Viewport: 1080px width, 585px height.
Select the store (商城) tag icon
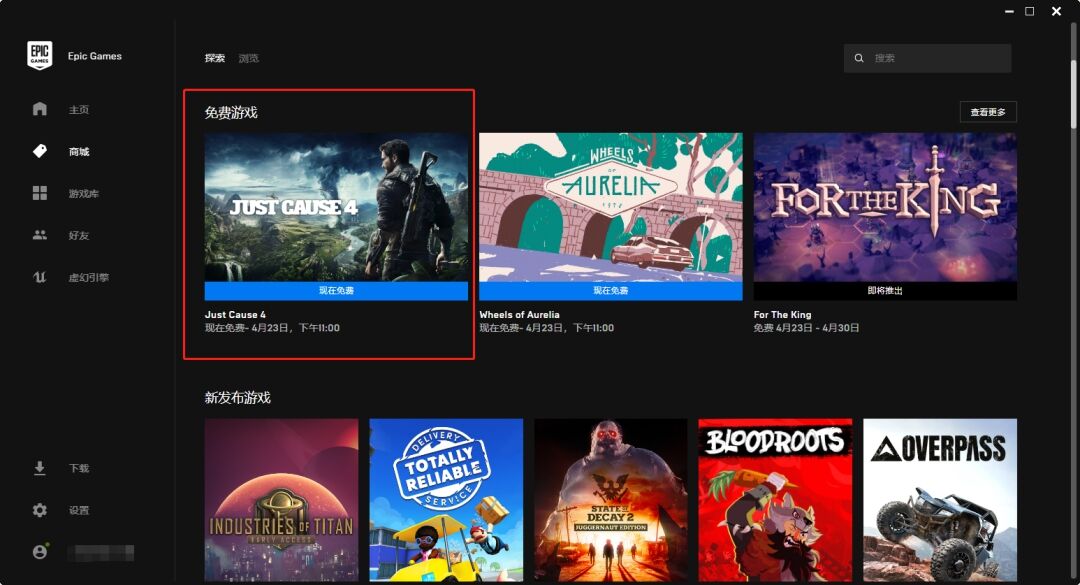(40, 151)
